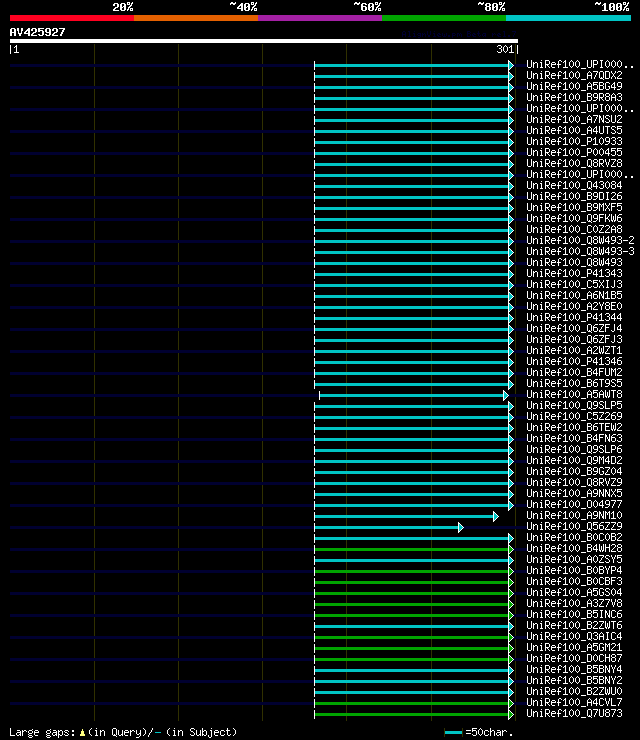The height and width of the screenshot is (740, 640).
Task: Open the UniRef100_D0CH87 hit label
Action: [x=574, y=658]
